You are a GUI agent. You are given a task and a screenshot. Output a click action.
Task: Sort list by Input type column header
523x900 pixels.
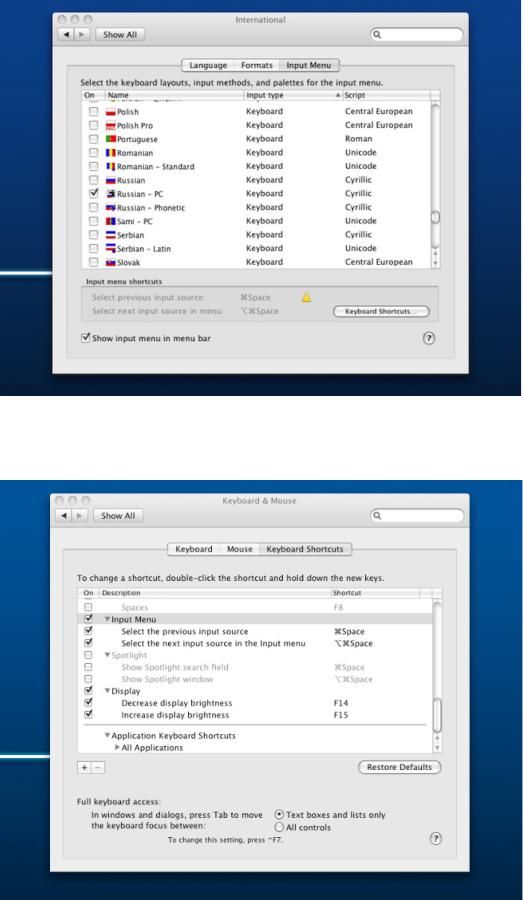pos(293,95)
